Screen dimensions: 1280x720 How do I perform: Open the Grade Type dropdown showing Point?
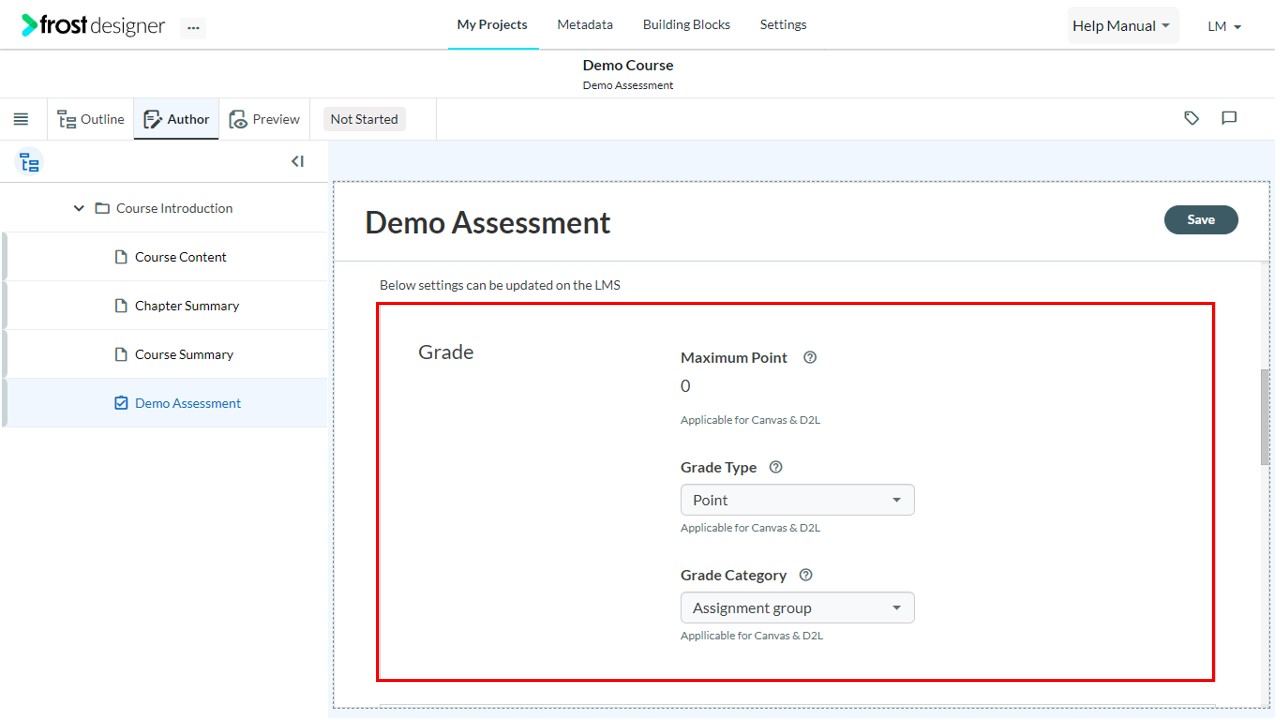point(797,500)
